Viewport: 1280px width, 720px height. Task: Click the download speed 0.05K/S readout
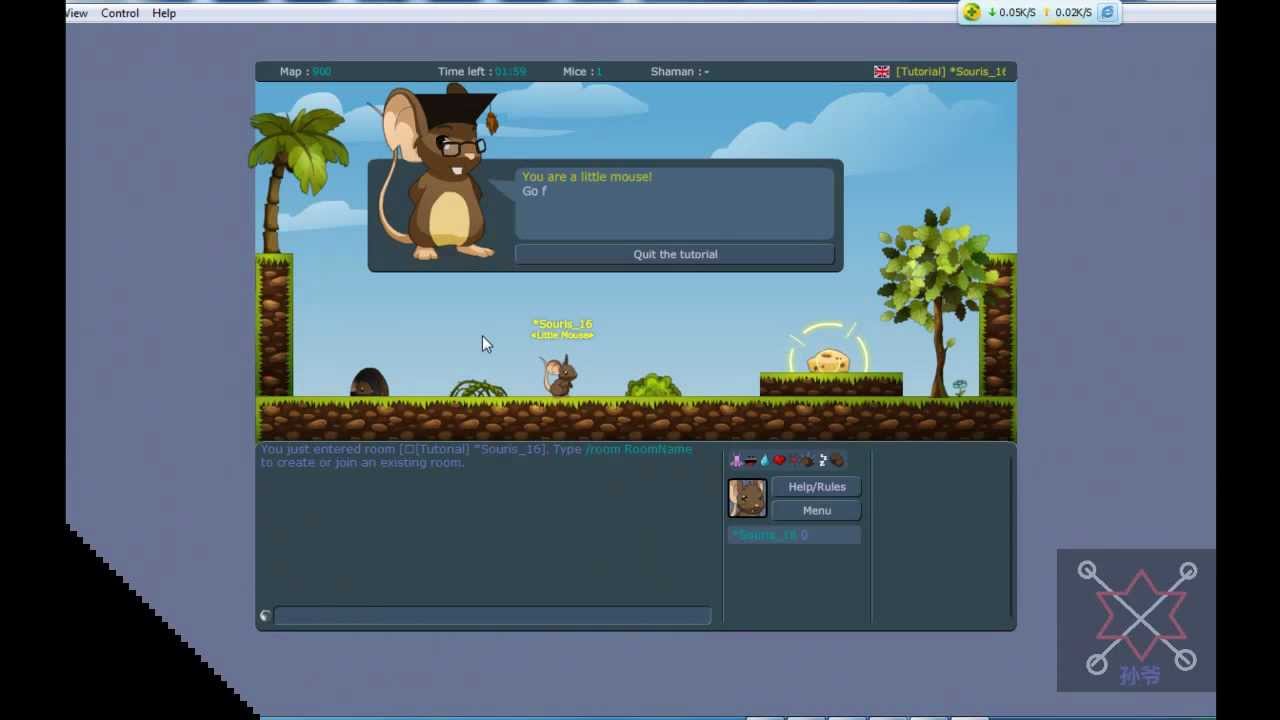[x=1012, y=12]
